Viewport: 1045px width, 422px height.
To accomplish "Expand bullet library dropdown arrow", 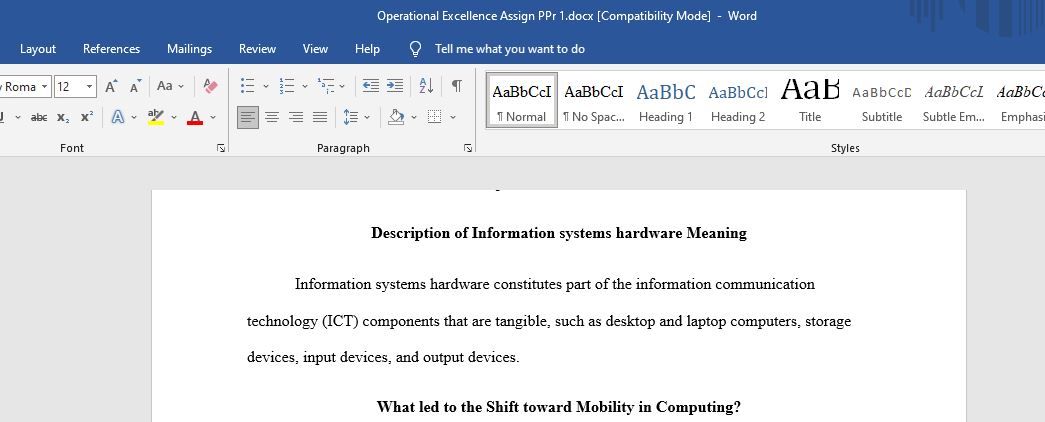I will point(265,86).
